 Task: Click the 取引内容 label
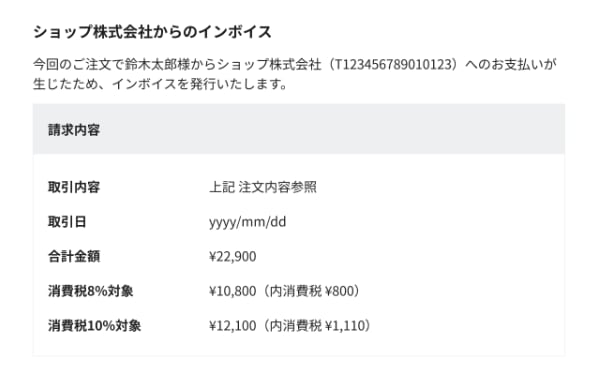[74, 187]
